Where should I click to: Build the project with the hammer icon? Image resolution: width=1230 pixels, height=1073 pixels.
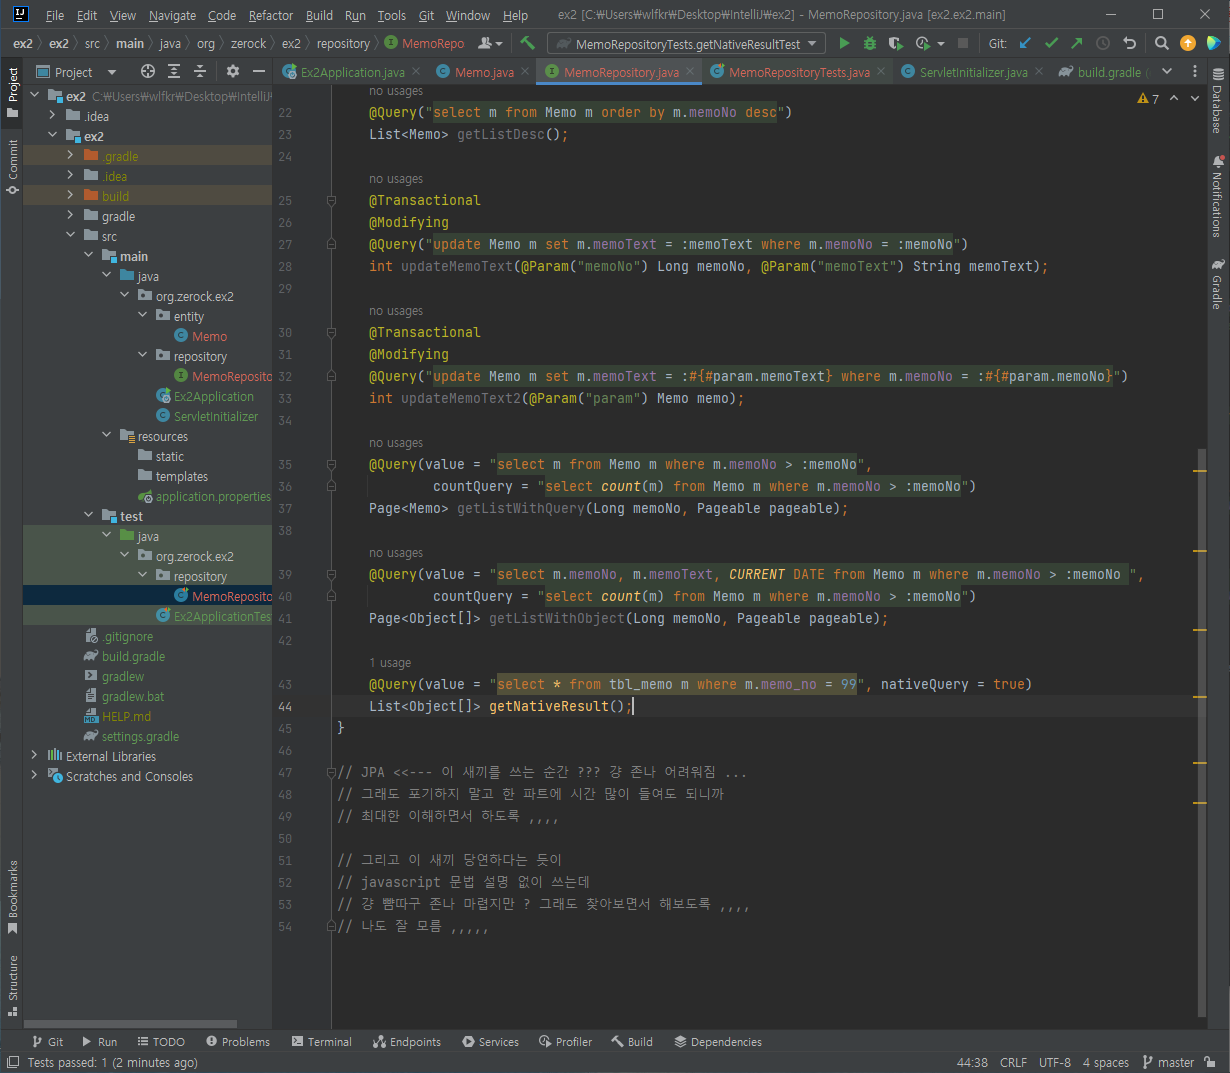click(528, 43)
